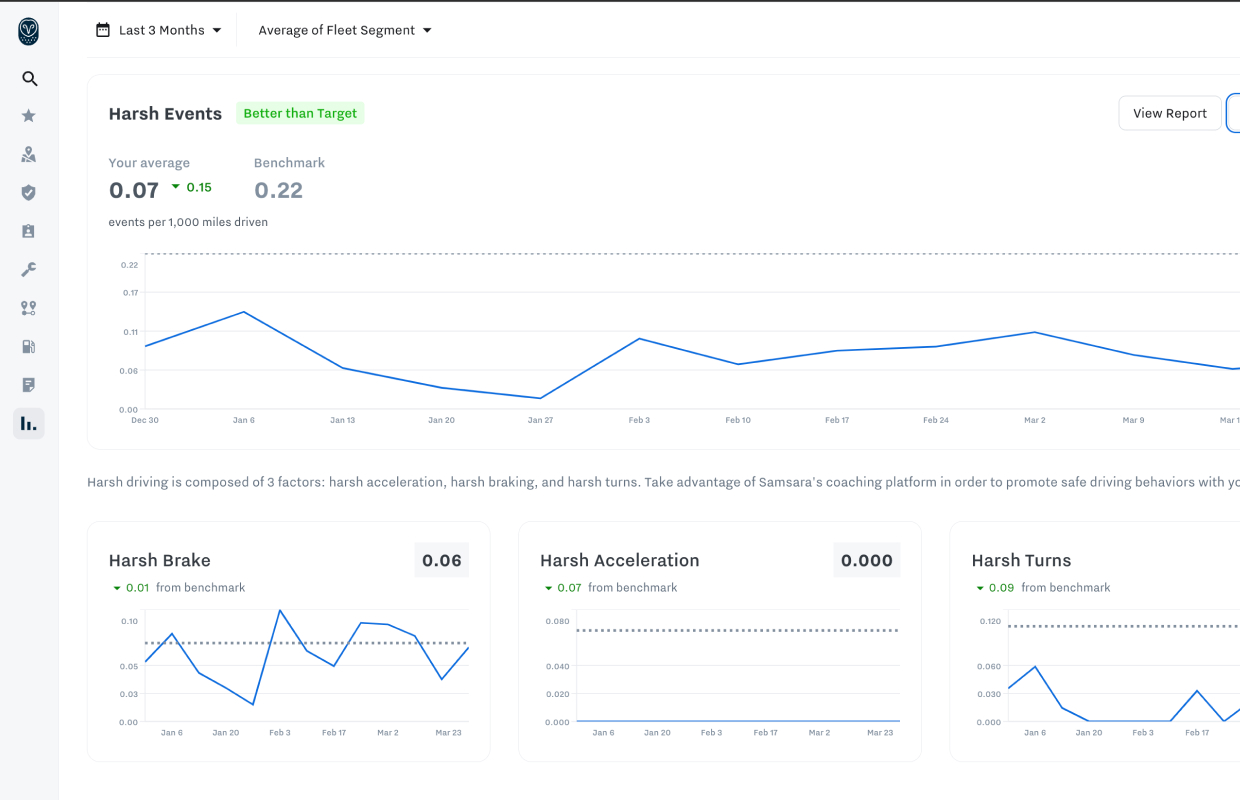This screenshot has width=1240, height=800.
Task: Open the documents note icon
Action: [29, 385]
